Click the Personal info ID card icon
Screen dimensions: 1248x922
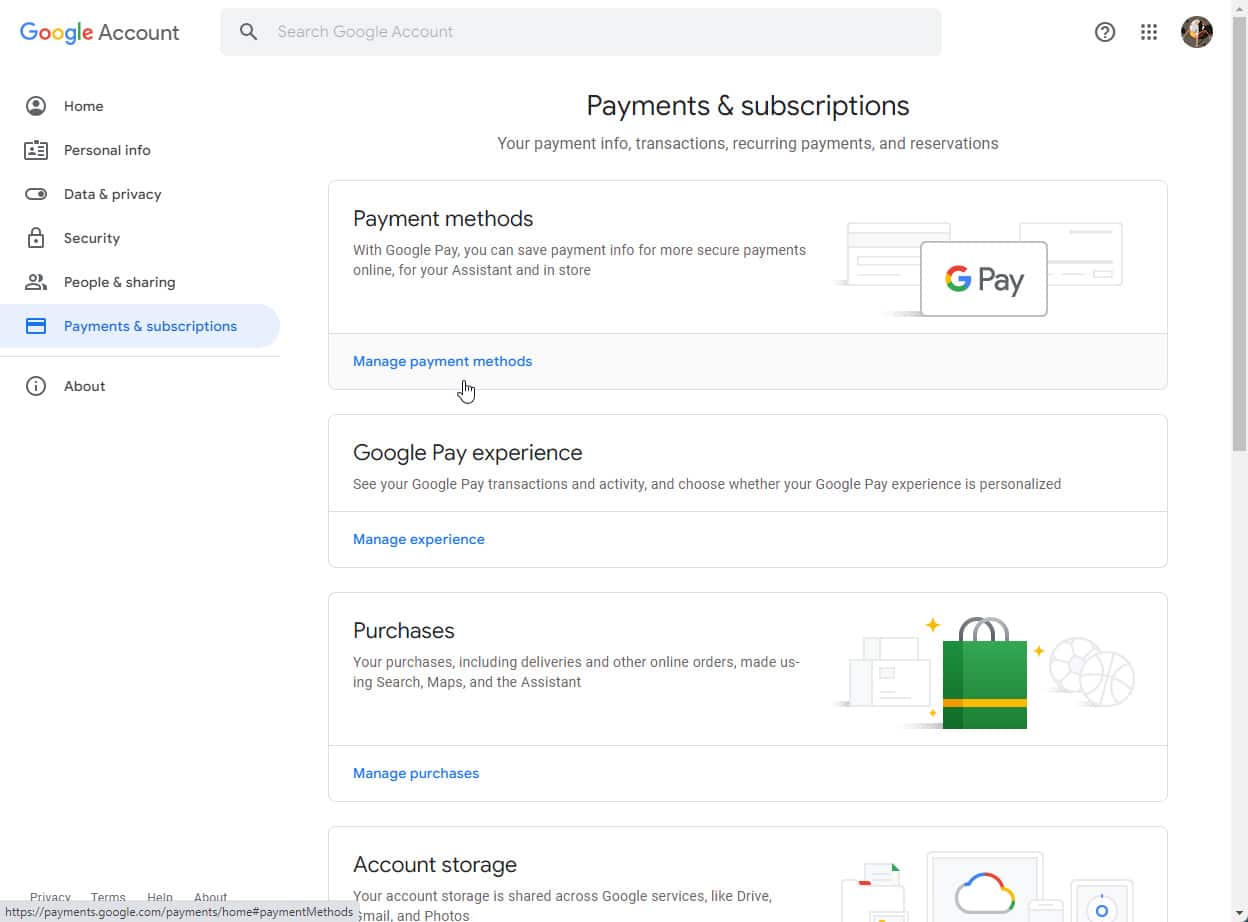coord(36,150)
